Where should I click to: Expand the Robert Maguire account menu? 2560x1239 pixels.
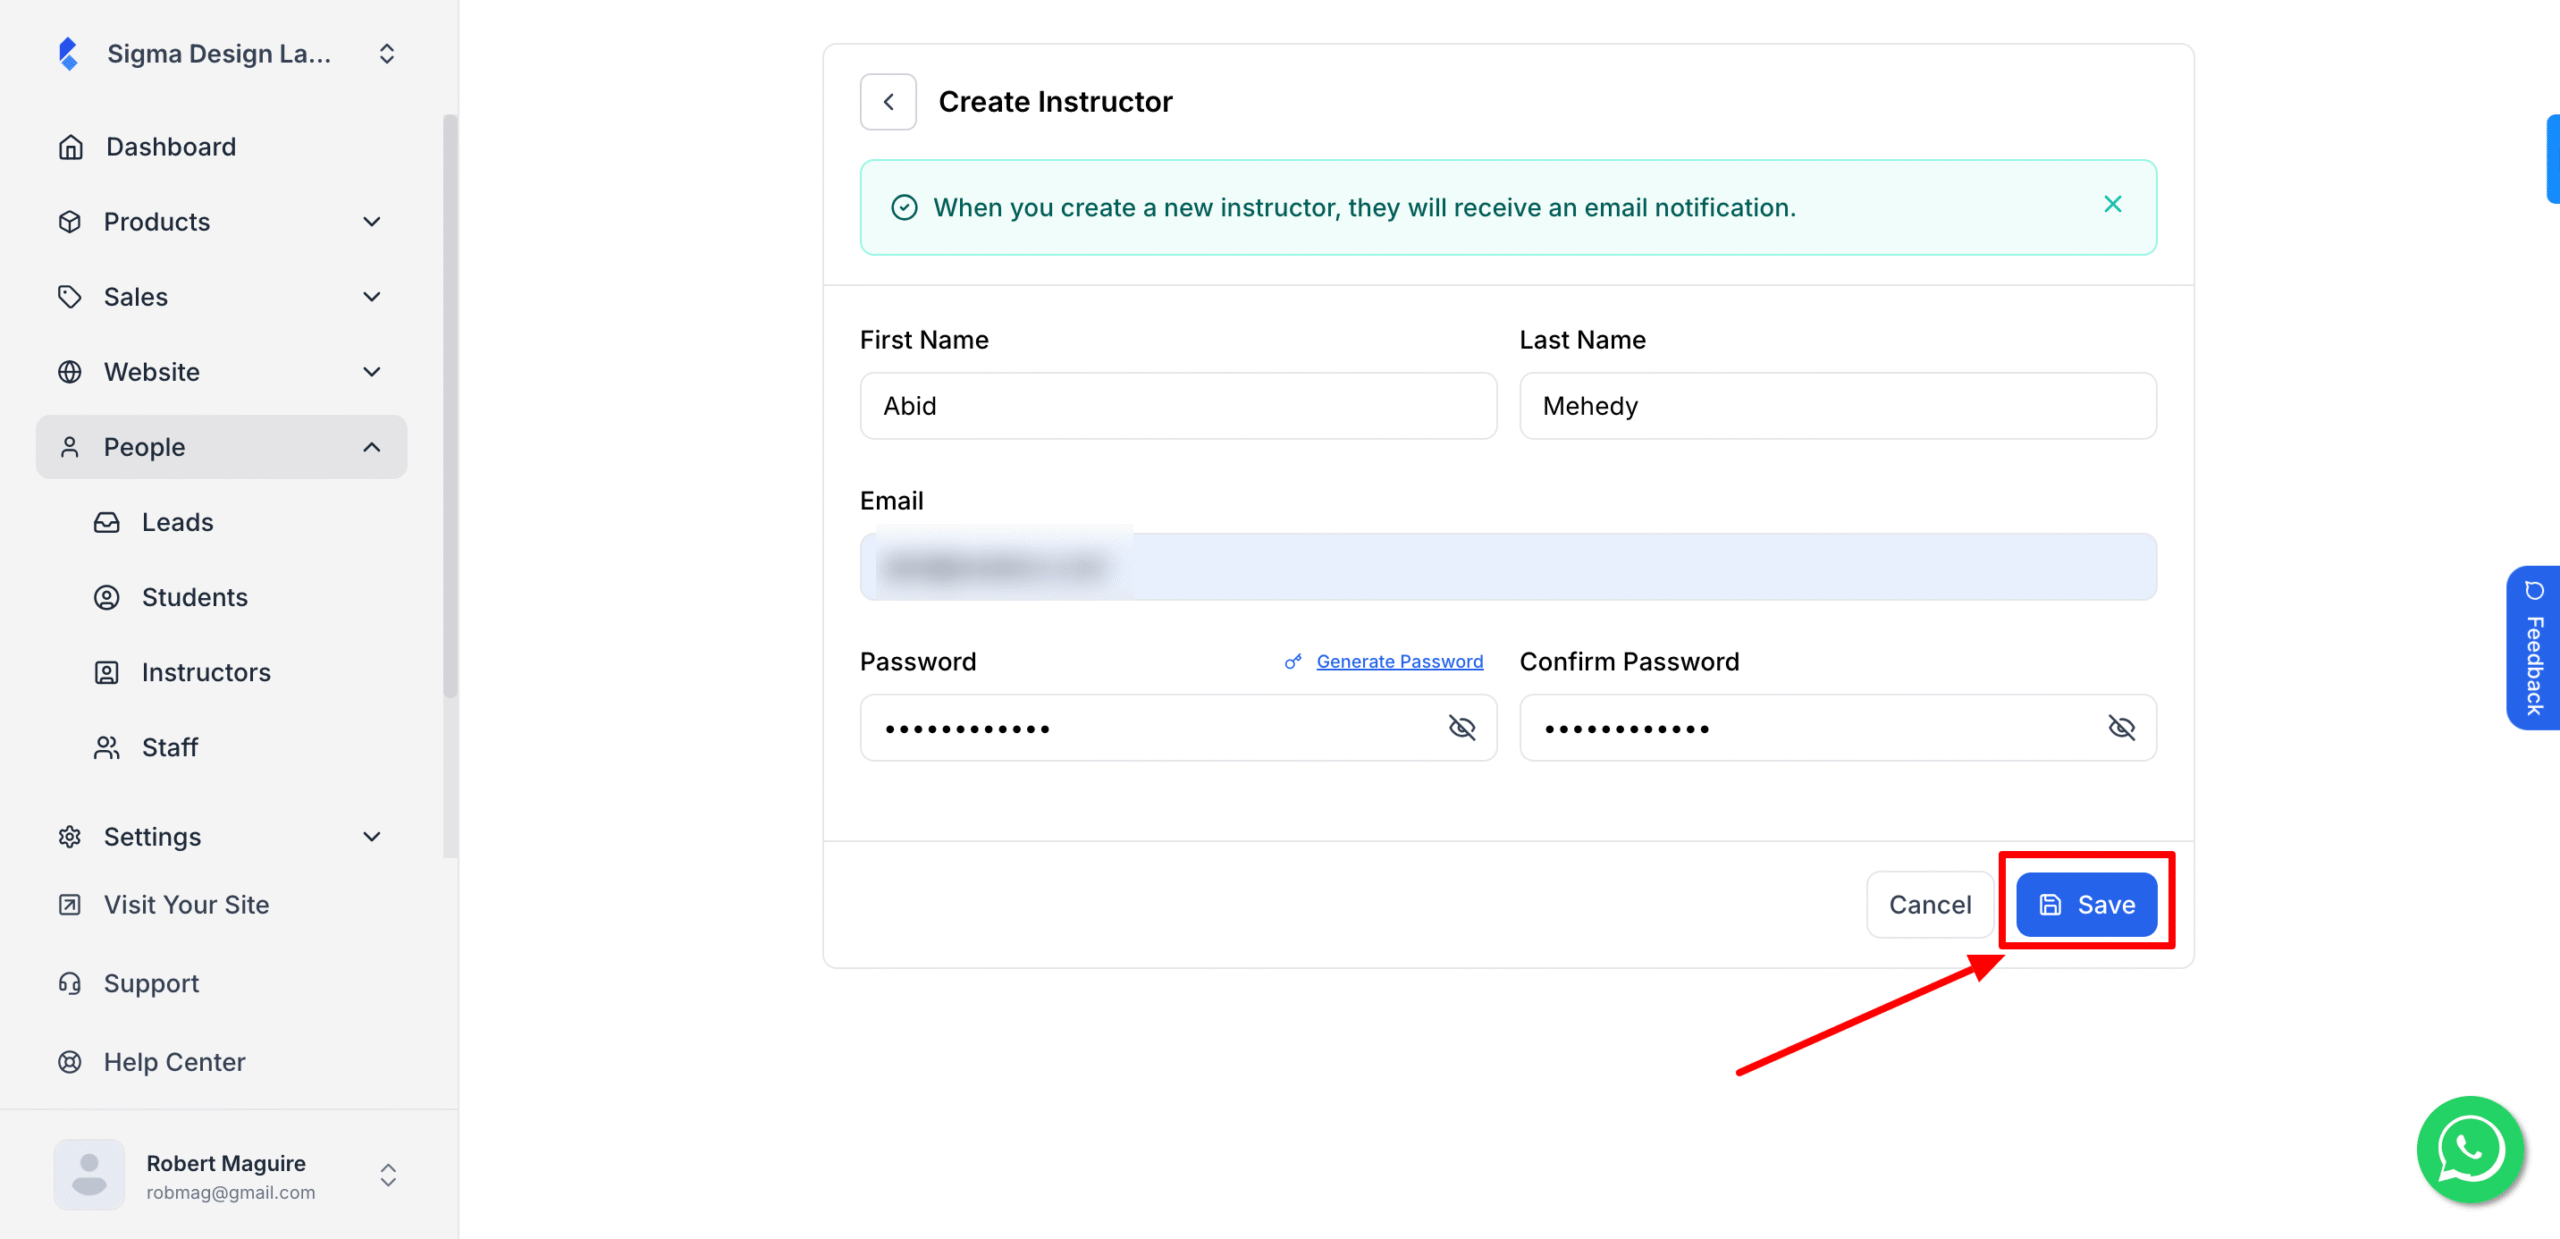[388, 1175]
